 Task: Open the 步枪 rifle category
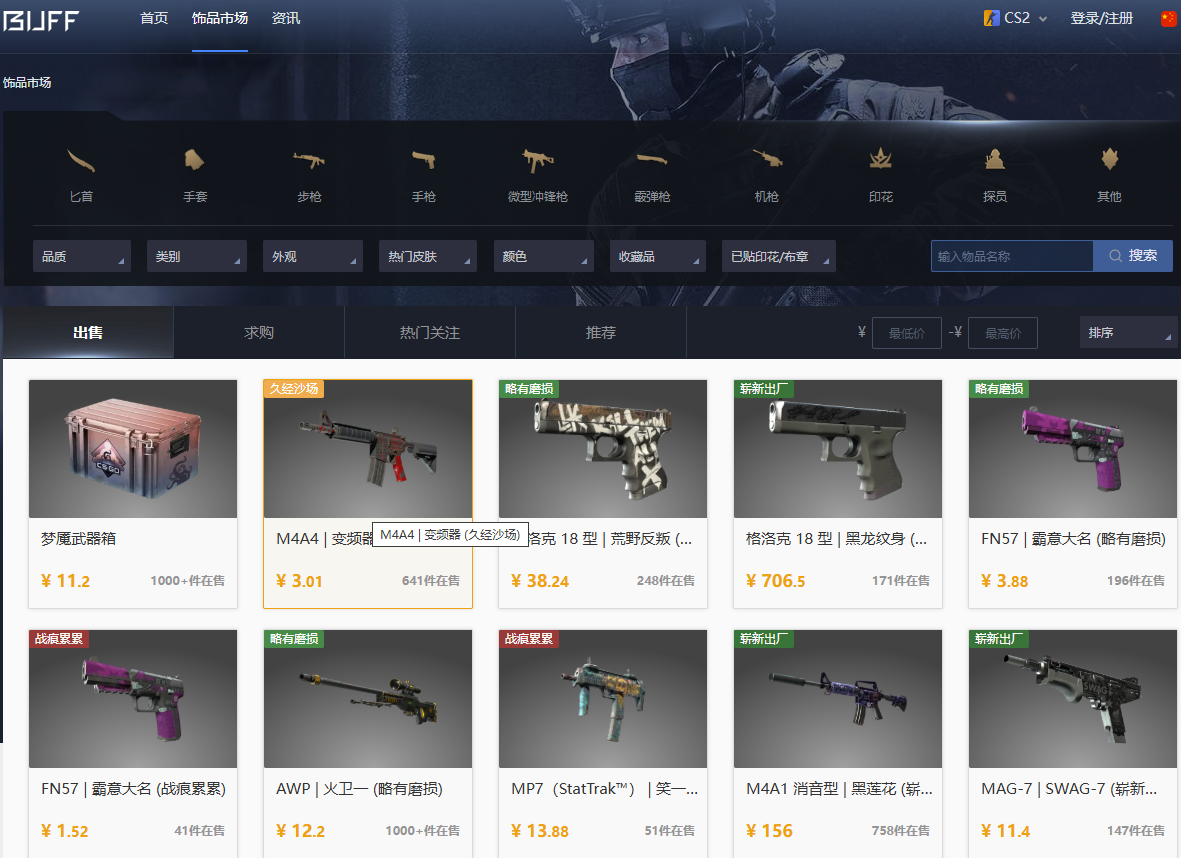[x=309, y=176]
